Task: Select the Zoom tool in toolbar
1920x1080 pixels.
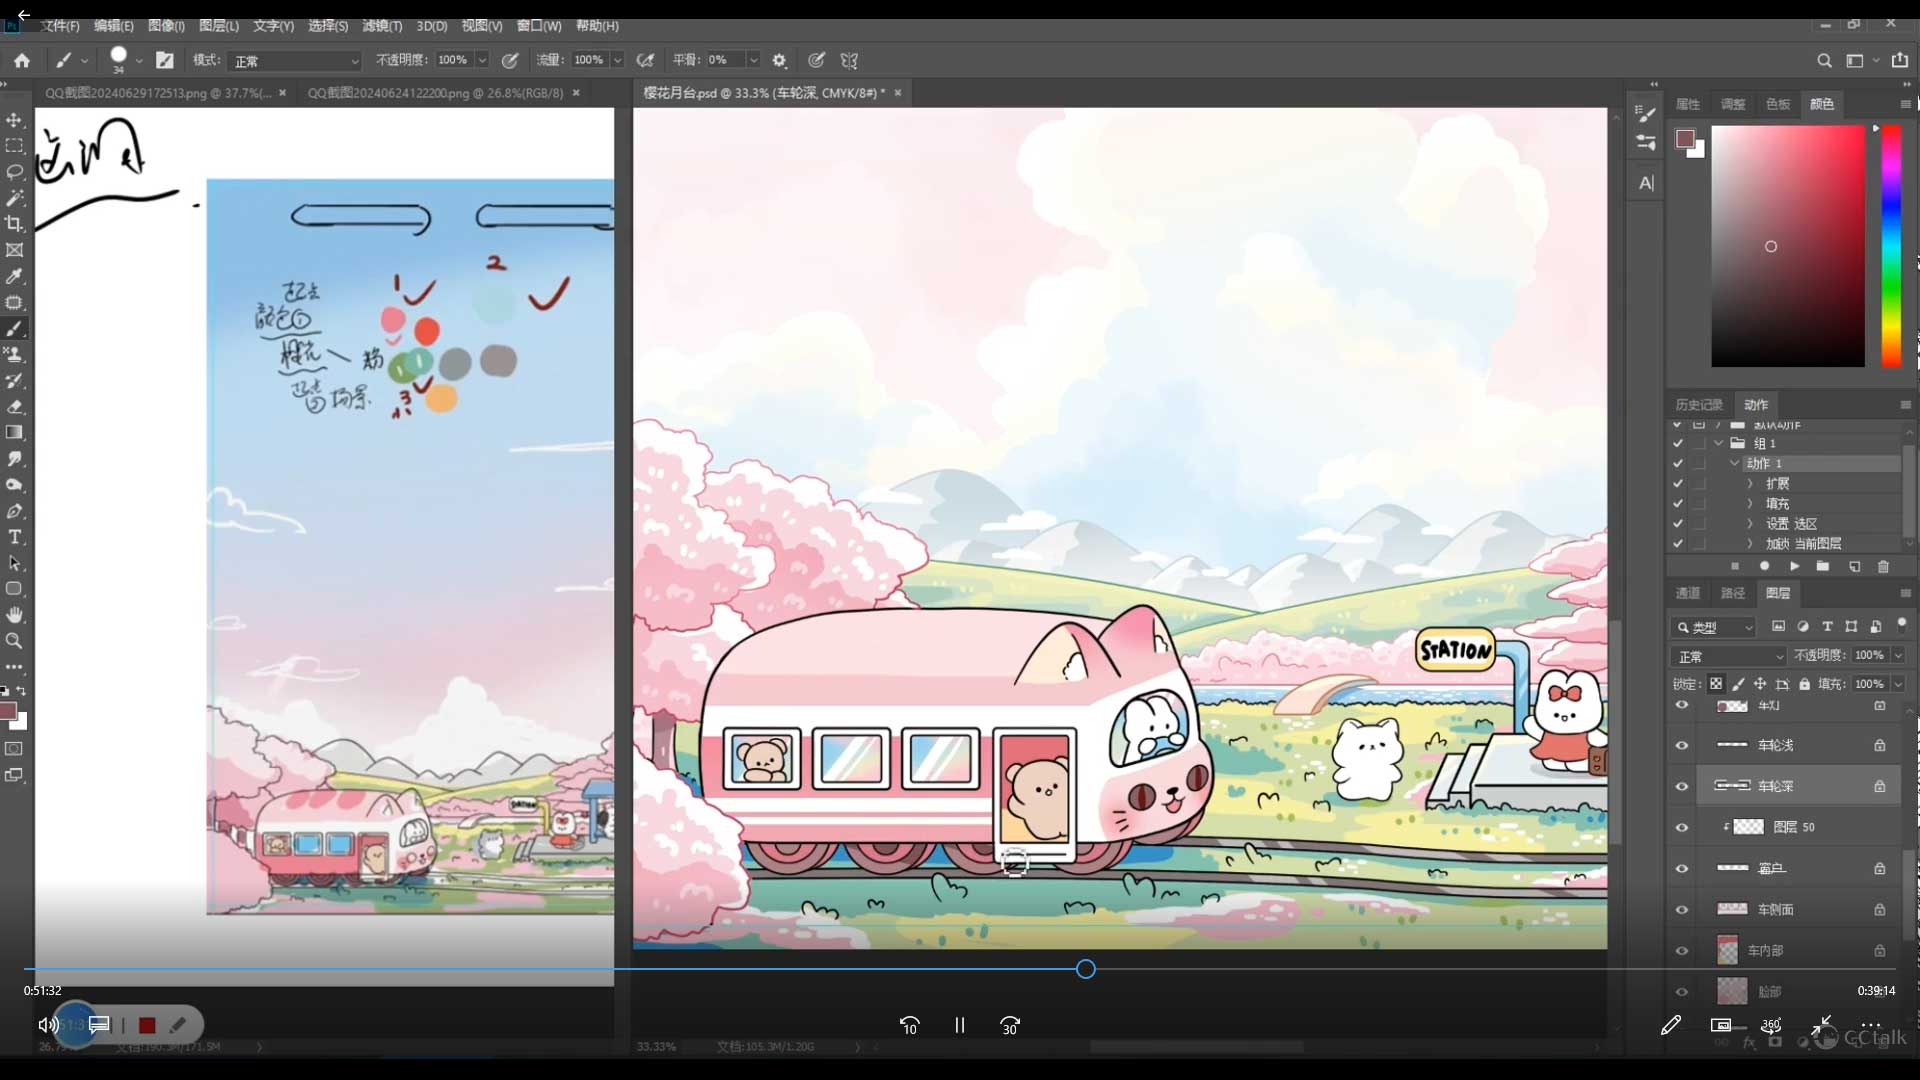Action: [x=14, y=641]
